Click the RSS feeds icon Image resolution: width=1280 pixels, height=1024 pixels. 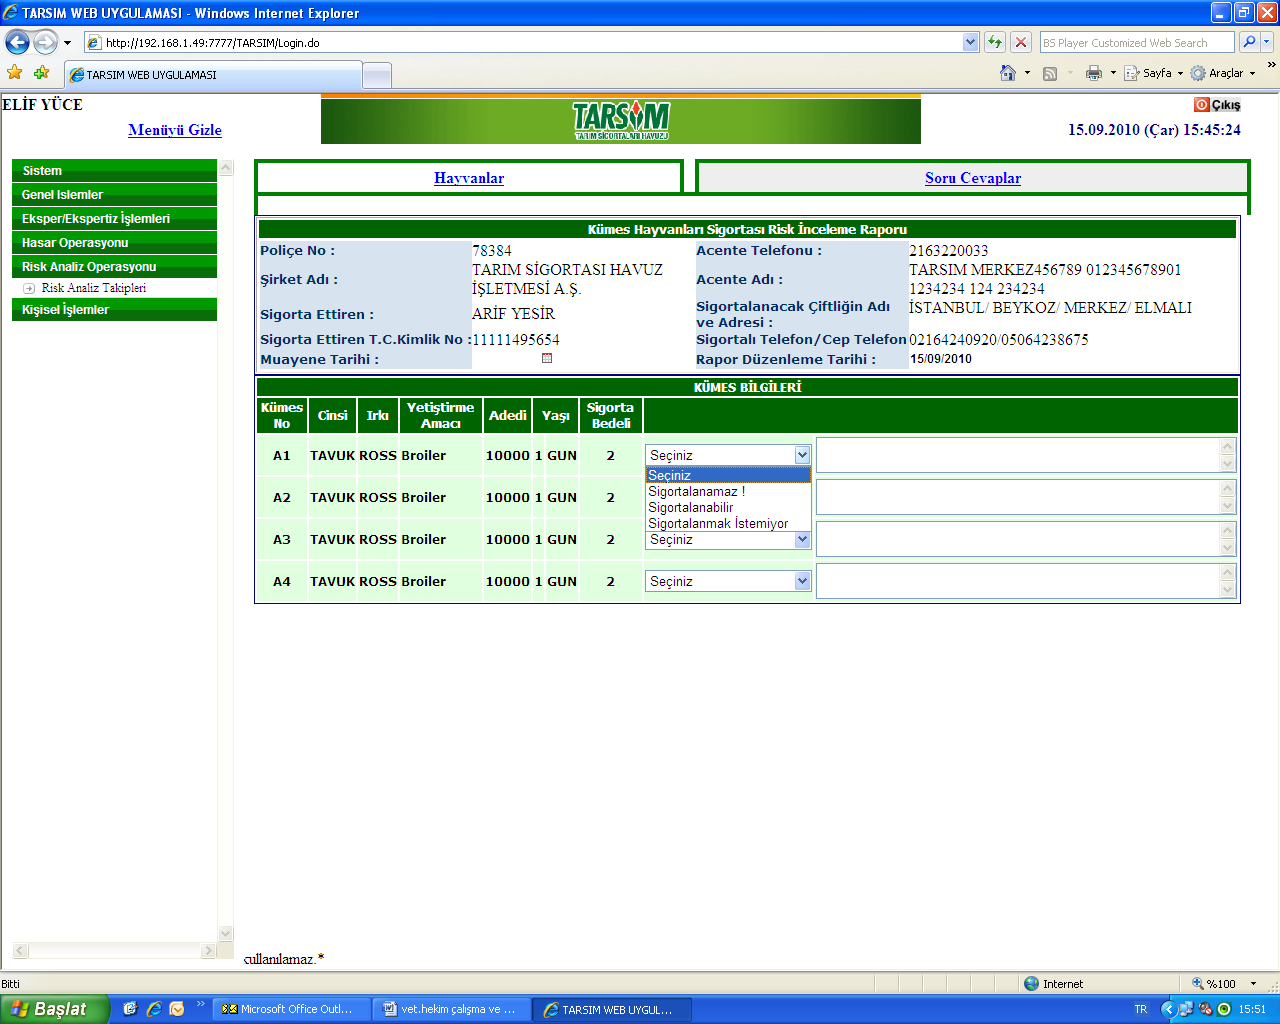(1050, 73)
